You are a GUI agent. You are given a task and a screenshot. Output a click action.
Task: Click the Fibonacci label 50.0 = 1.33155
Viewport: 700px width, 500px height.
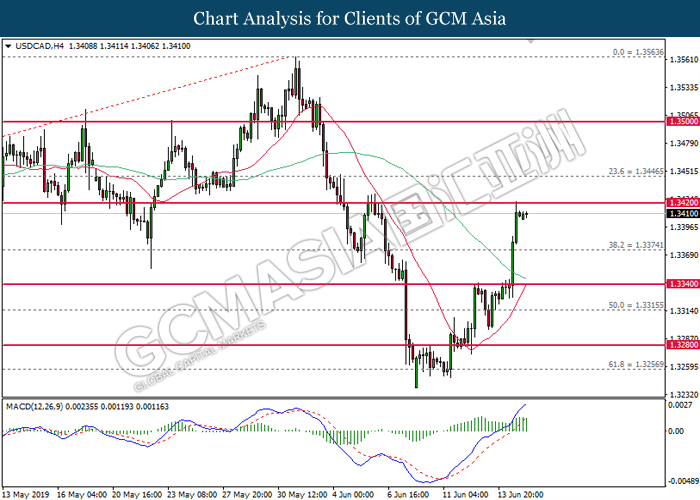point(636,305)
